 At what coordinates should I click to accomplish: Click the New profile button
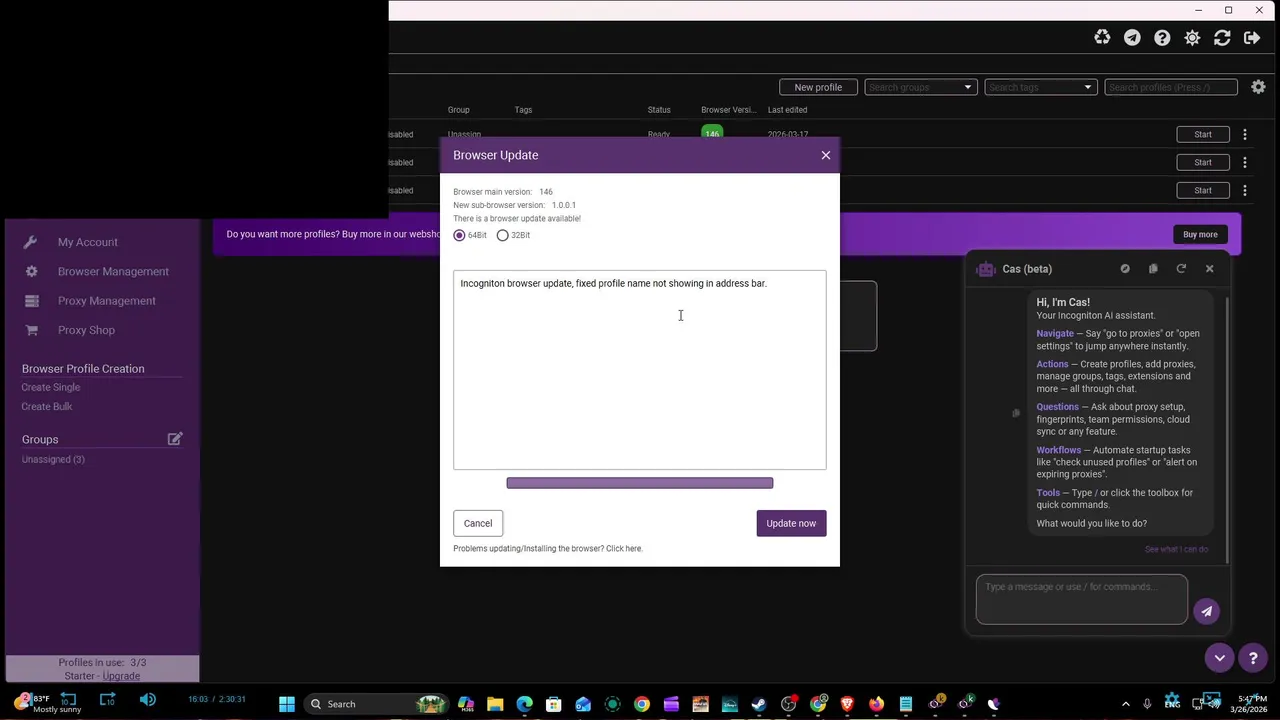coord(818,87)
